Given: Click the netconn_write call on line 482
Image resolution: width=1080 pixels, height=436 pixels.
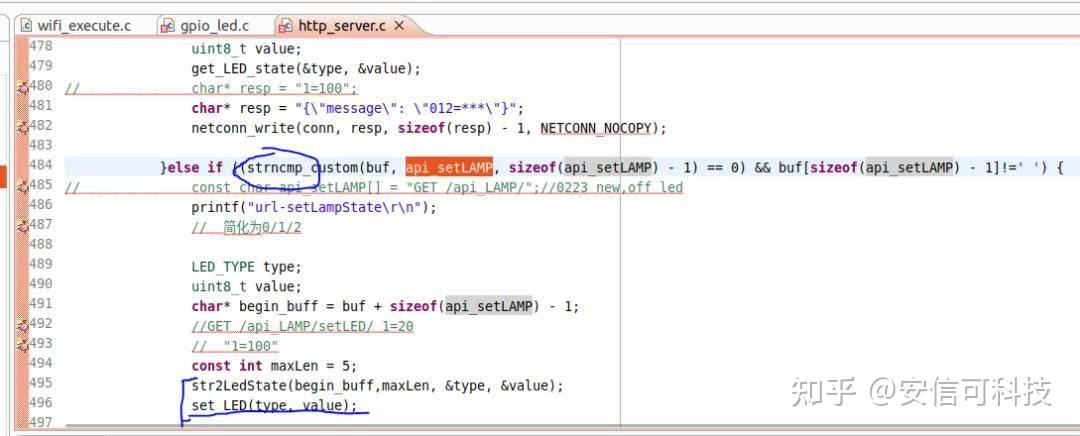Looking at the screenshot, I should 429,129.
